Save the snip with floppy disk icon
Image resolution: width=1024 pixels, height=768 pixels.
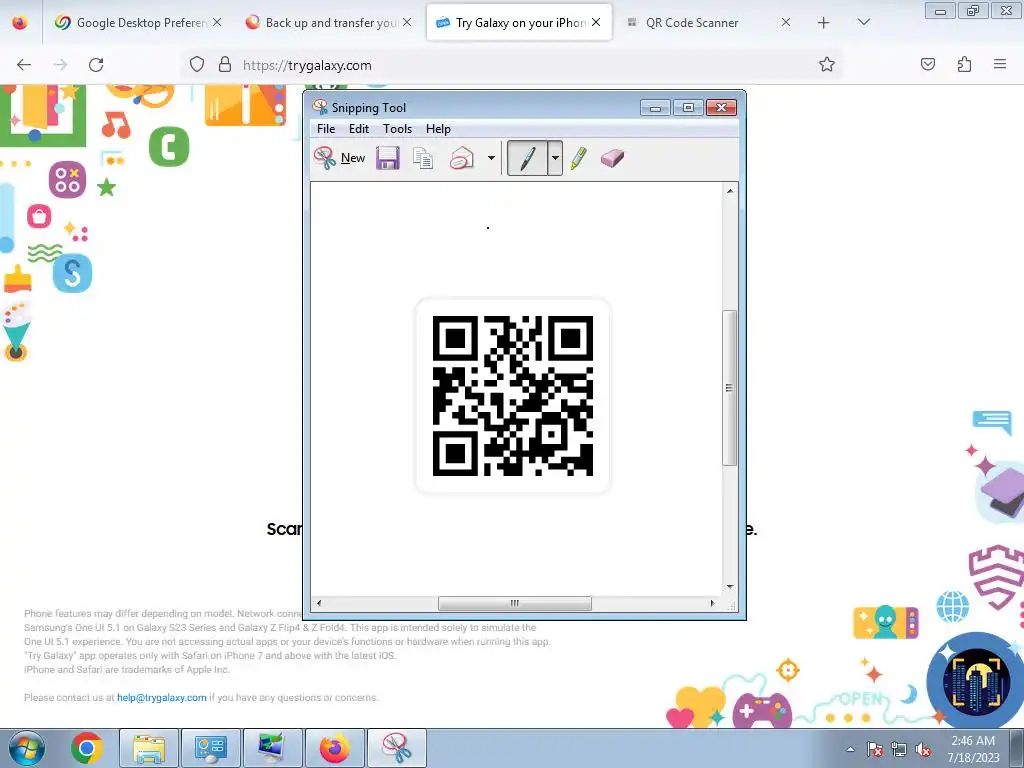click(387, 158)
